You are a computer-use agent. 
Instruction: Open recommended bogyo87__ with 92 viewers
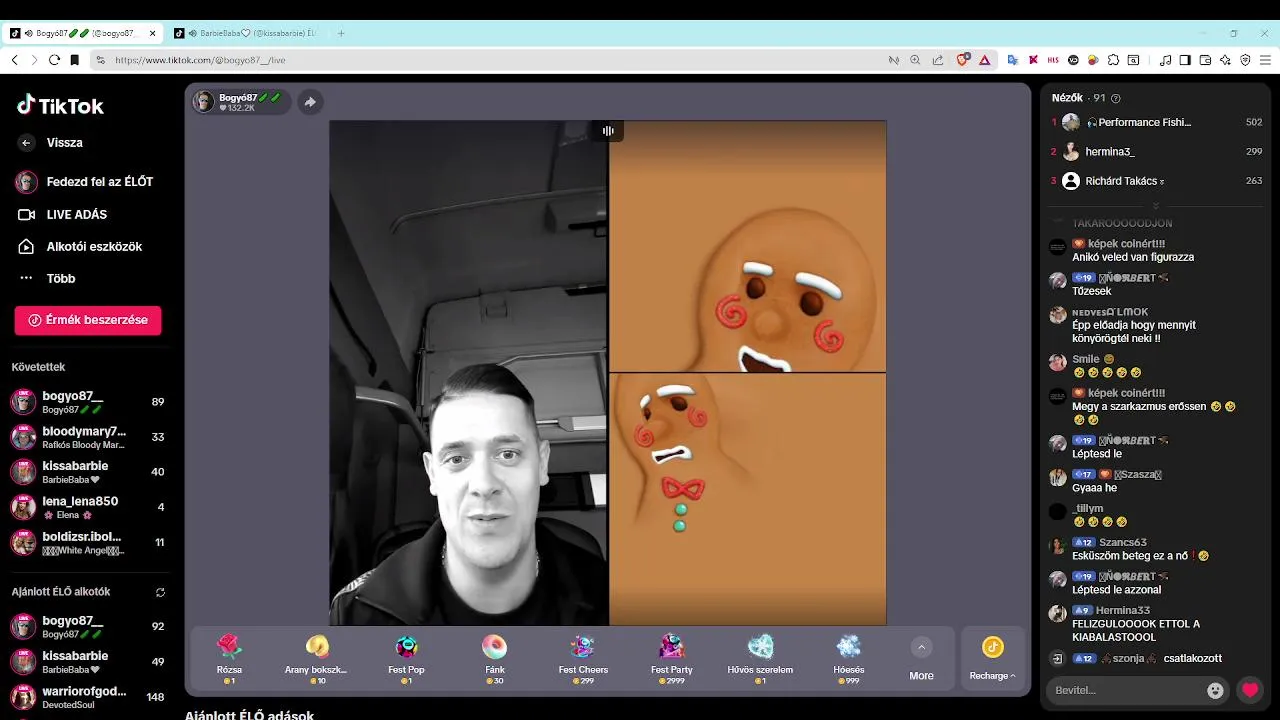(88, 627)
